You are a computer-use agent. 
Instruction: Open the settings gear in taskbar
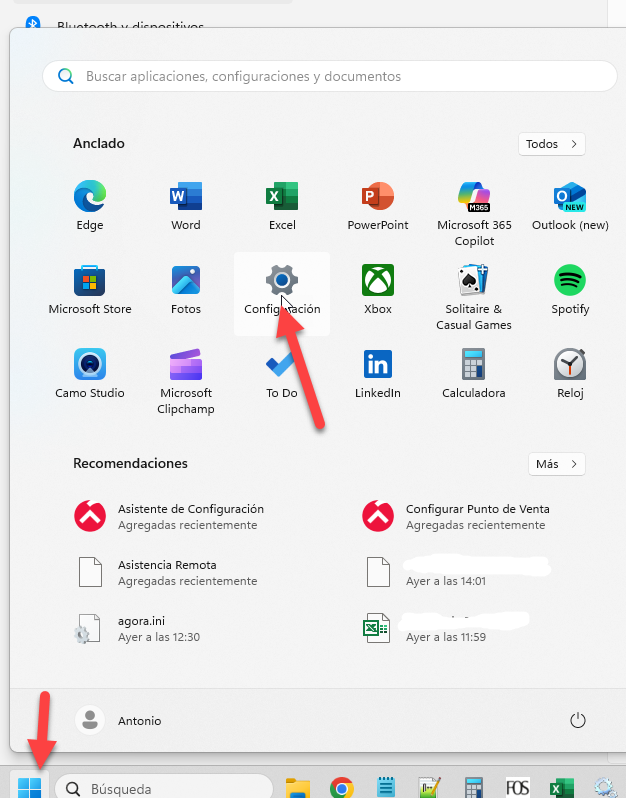605,788
